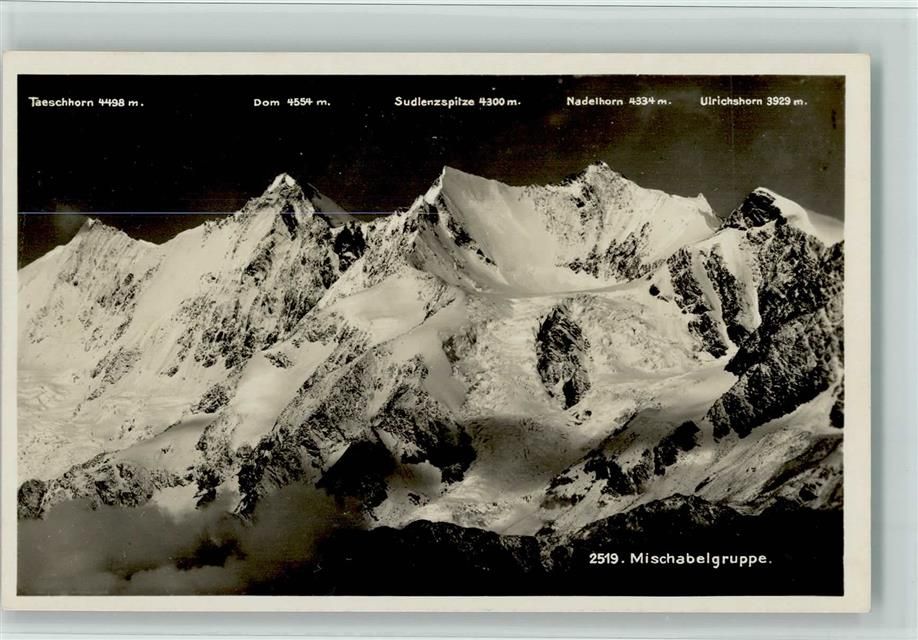The width and height of the screenshot is (918, 640).
Task: Click the "Taeschhorn 4498 m." label
Action: (86, 102)
